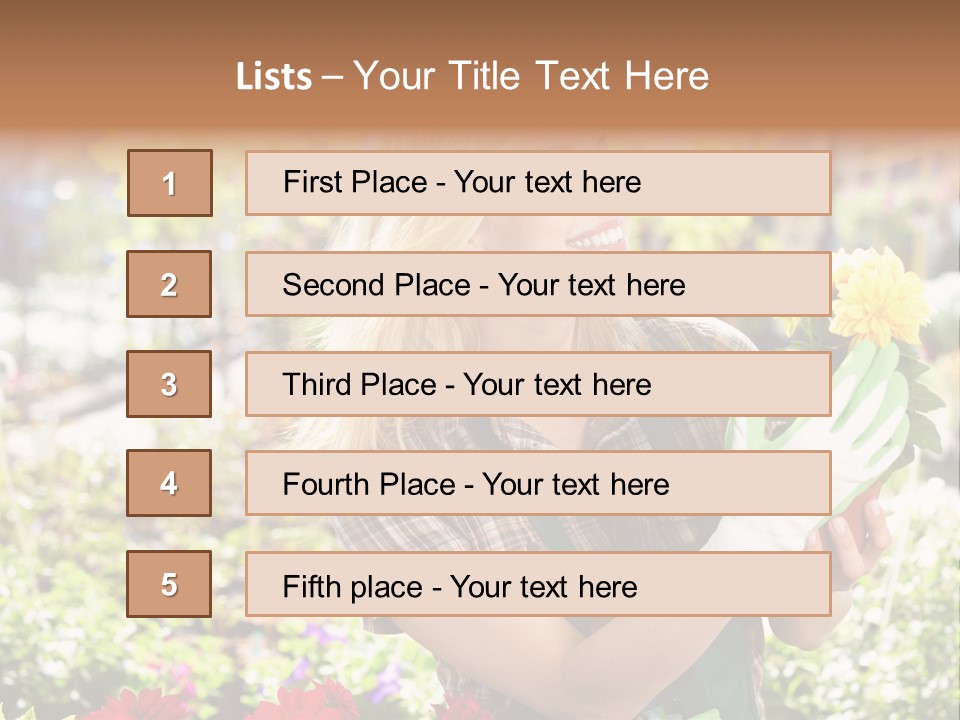The height and width of the screenshot is (720, 960).
Task: Select the Fifth place text bar
Action: 538,584
